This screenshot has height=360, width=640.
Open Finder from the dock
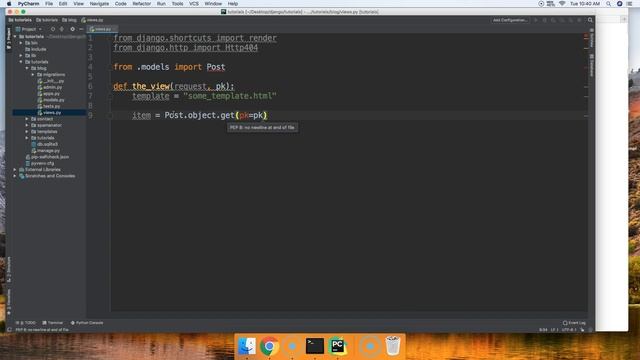247,346
